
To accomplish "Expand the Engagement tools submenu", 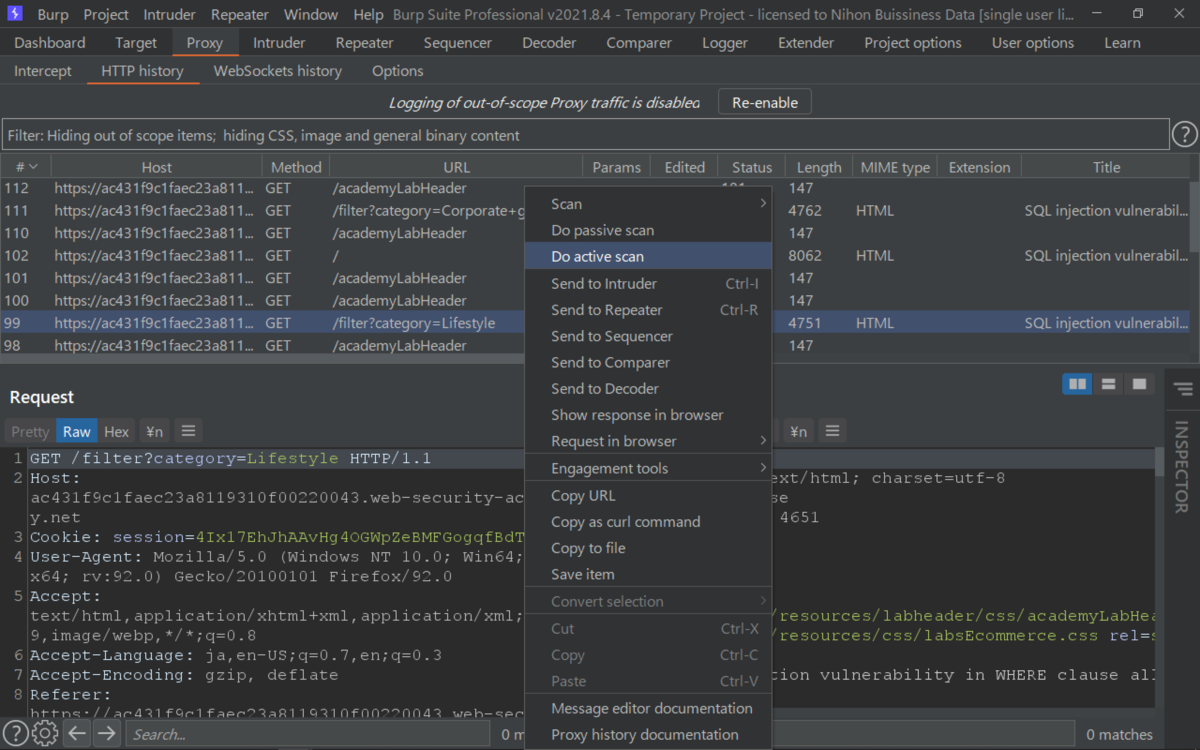I will click(648, 468).
